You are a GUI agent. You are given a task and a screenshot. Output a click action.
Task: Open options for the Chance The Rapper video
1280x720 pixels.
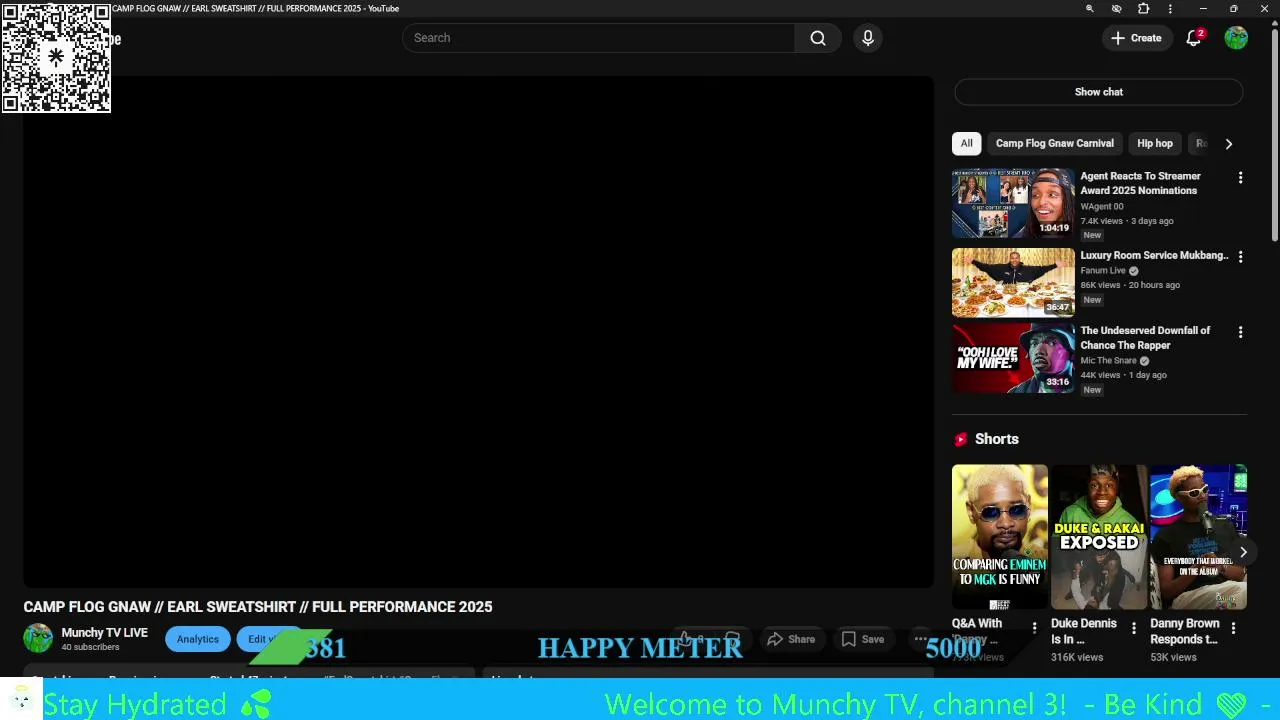(1241, 332)
